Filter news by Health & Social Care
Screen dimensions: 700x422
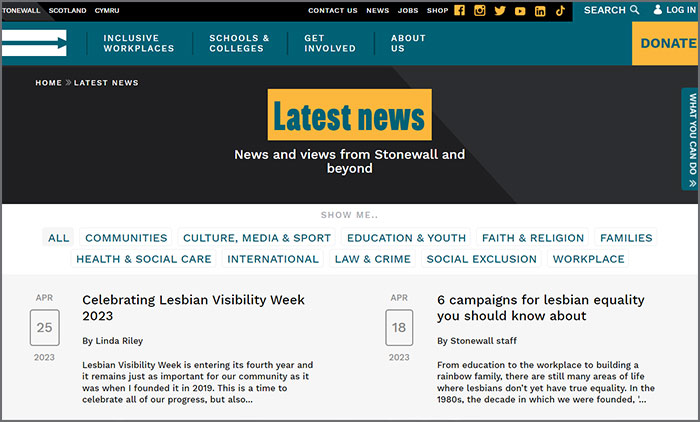click(144, 259)
